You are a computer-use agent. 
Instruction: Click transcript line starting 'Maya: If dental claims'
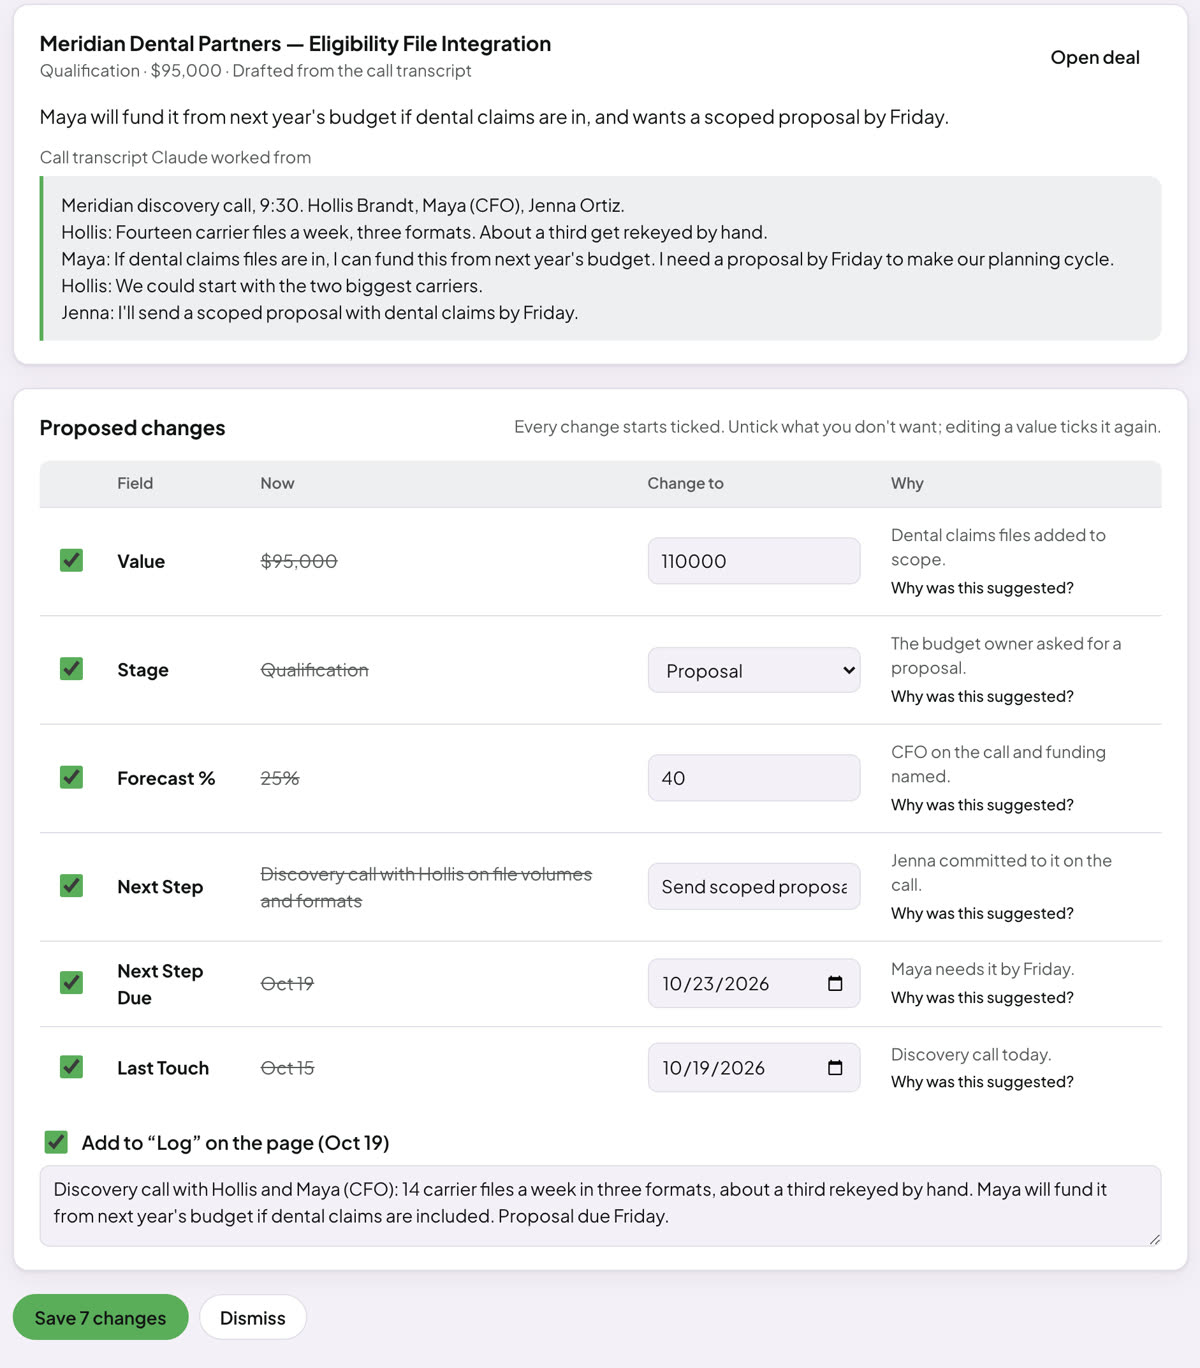[587, 259]
